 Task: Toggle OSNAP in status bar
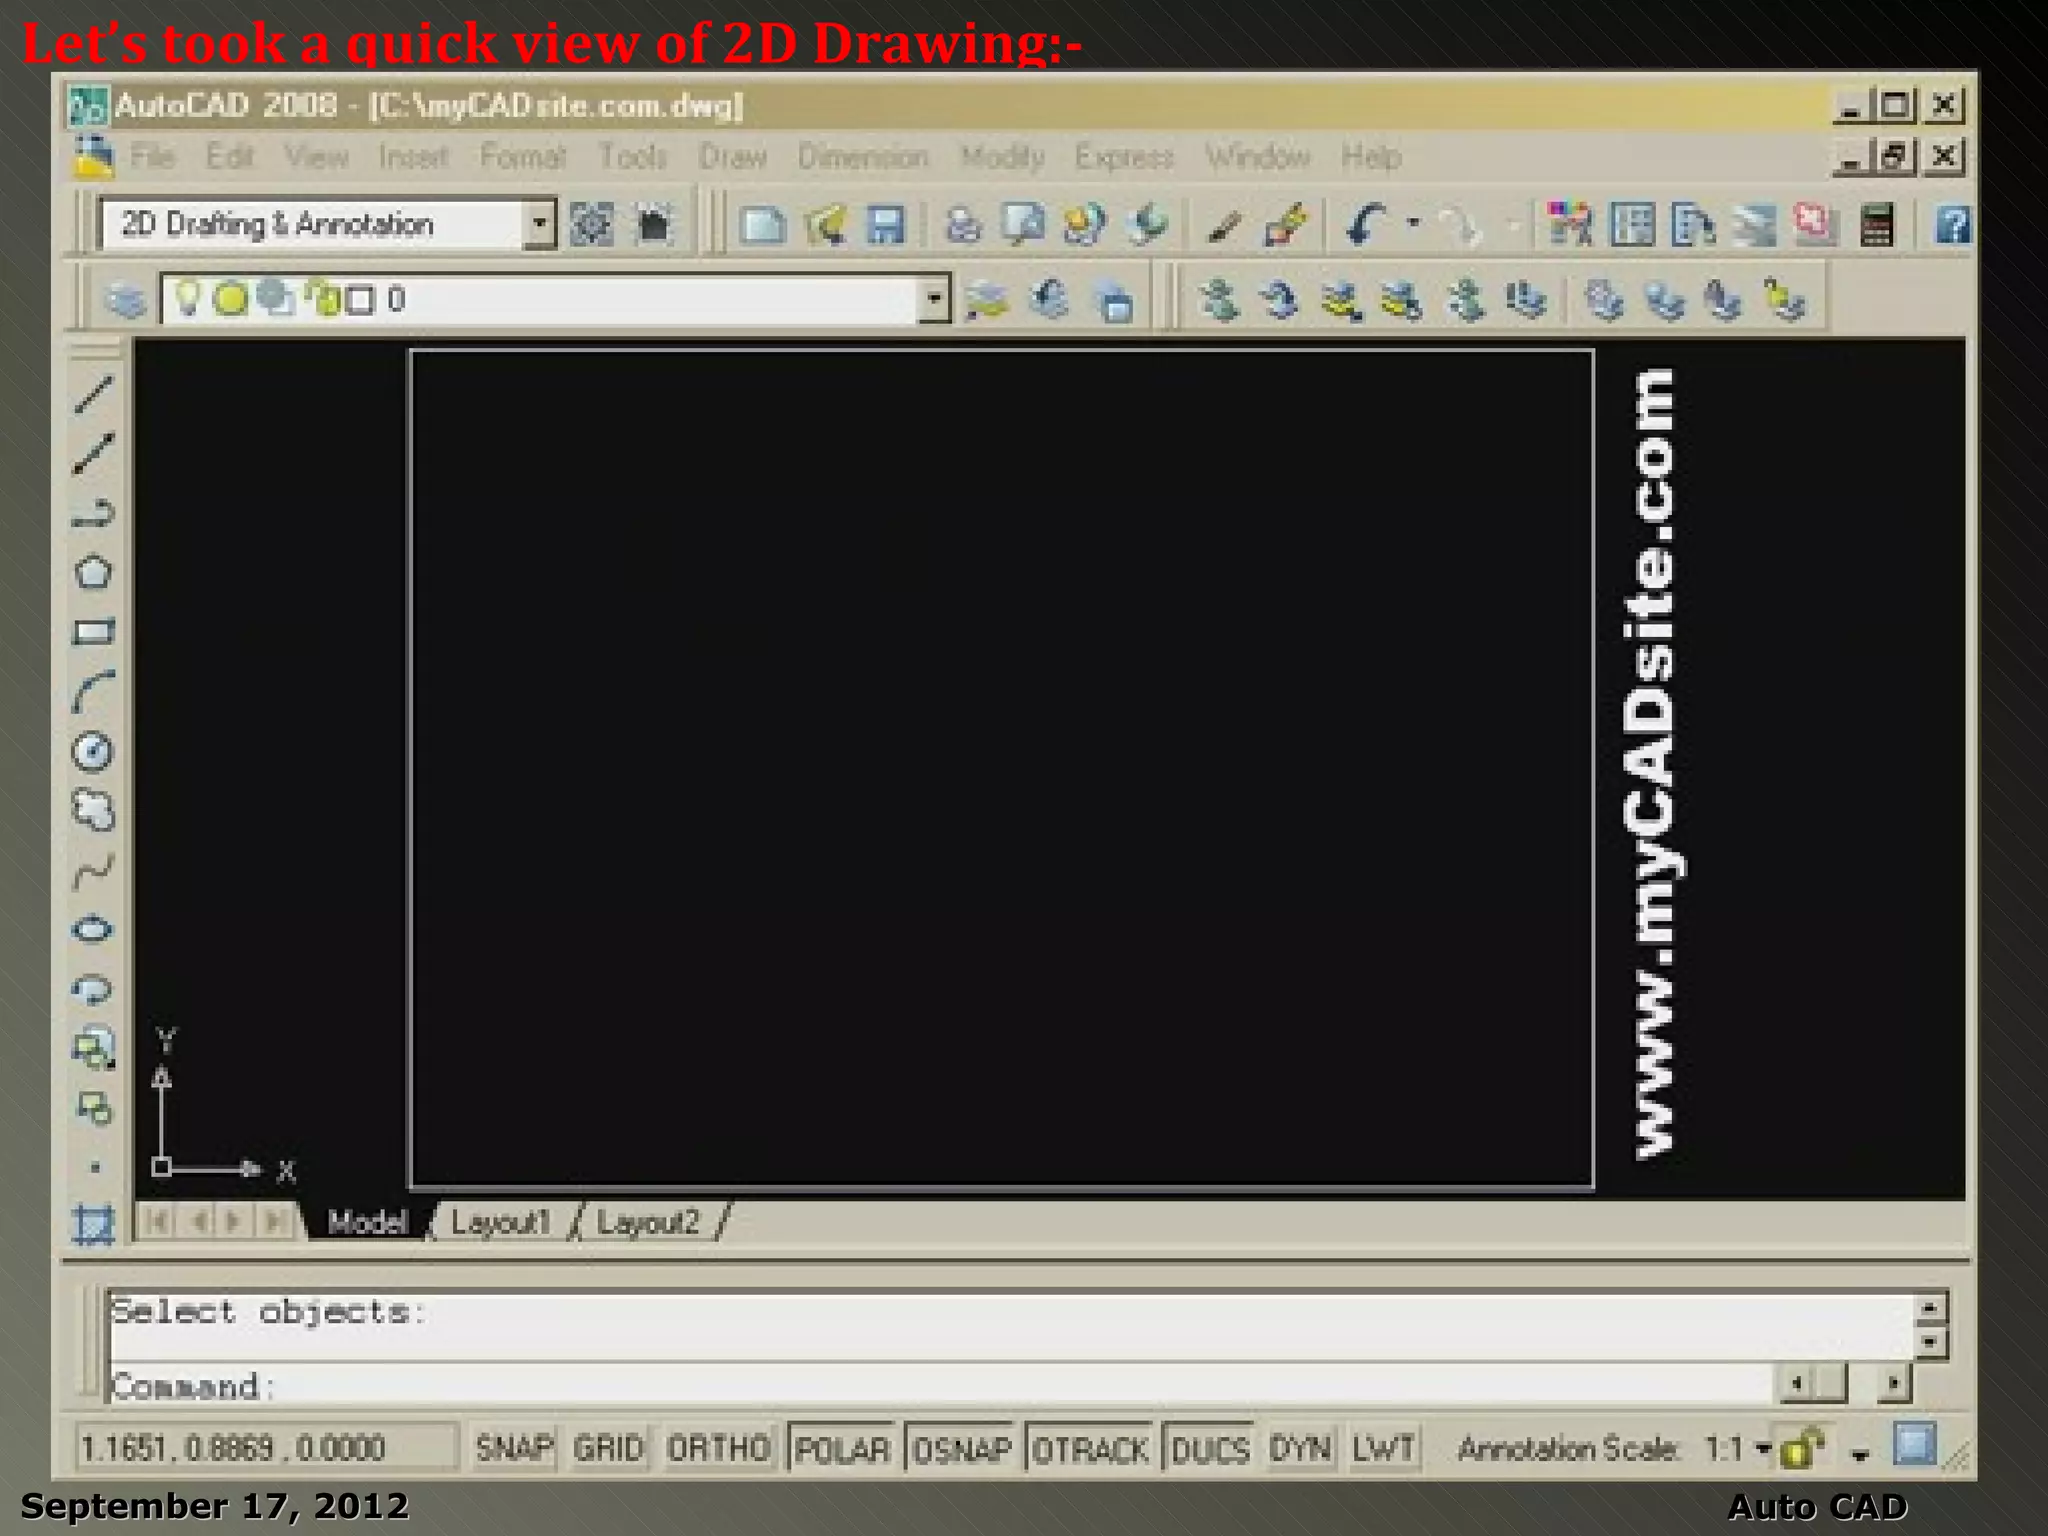pyautogui.click(x=961, y=1448)
